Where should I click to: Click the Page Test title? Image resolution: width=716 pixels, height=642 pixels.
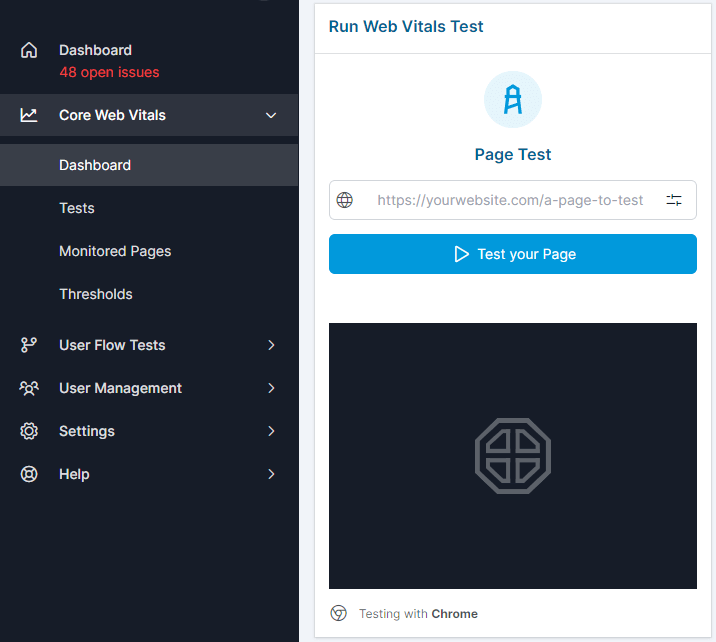pos(513,154)
